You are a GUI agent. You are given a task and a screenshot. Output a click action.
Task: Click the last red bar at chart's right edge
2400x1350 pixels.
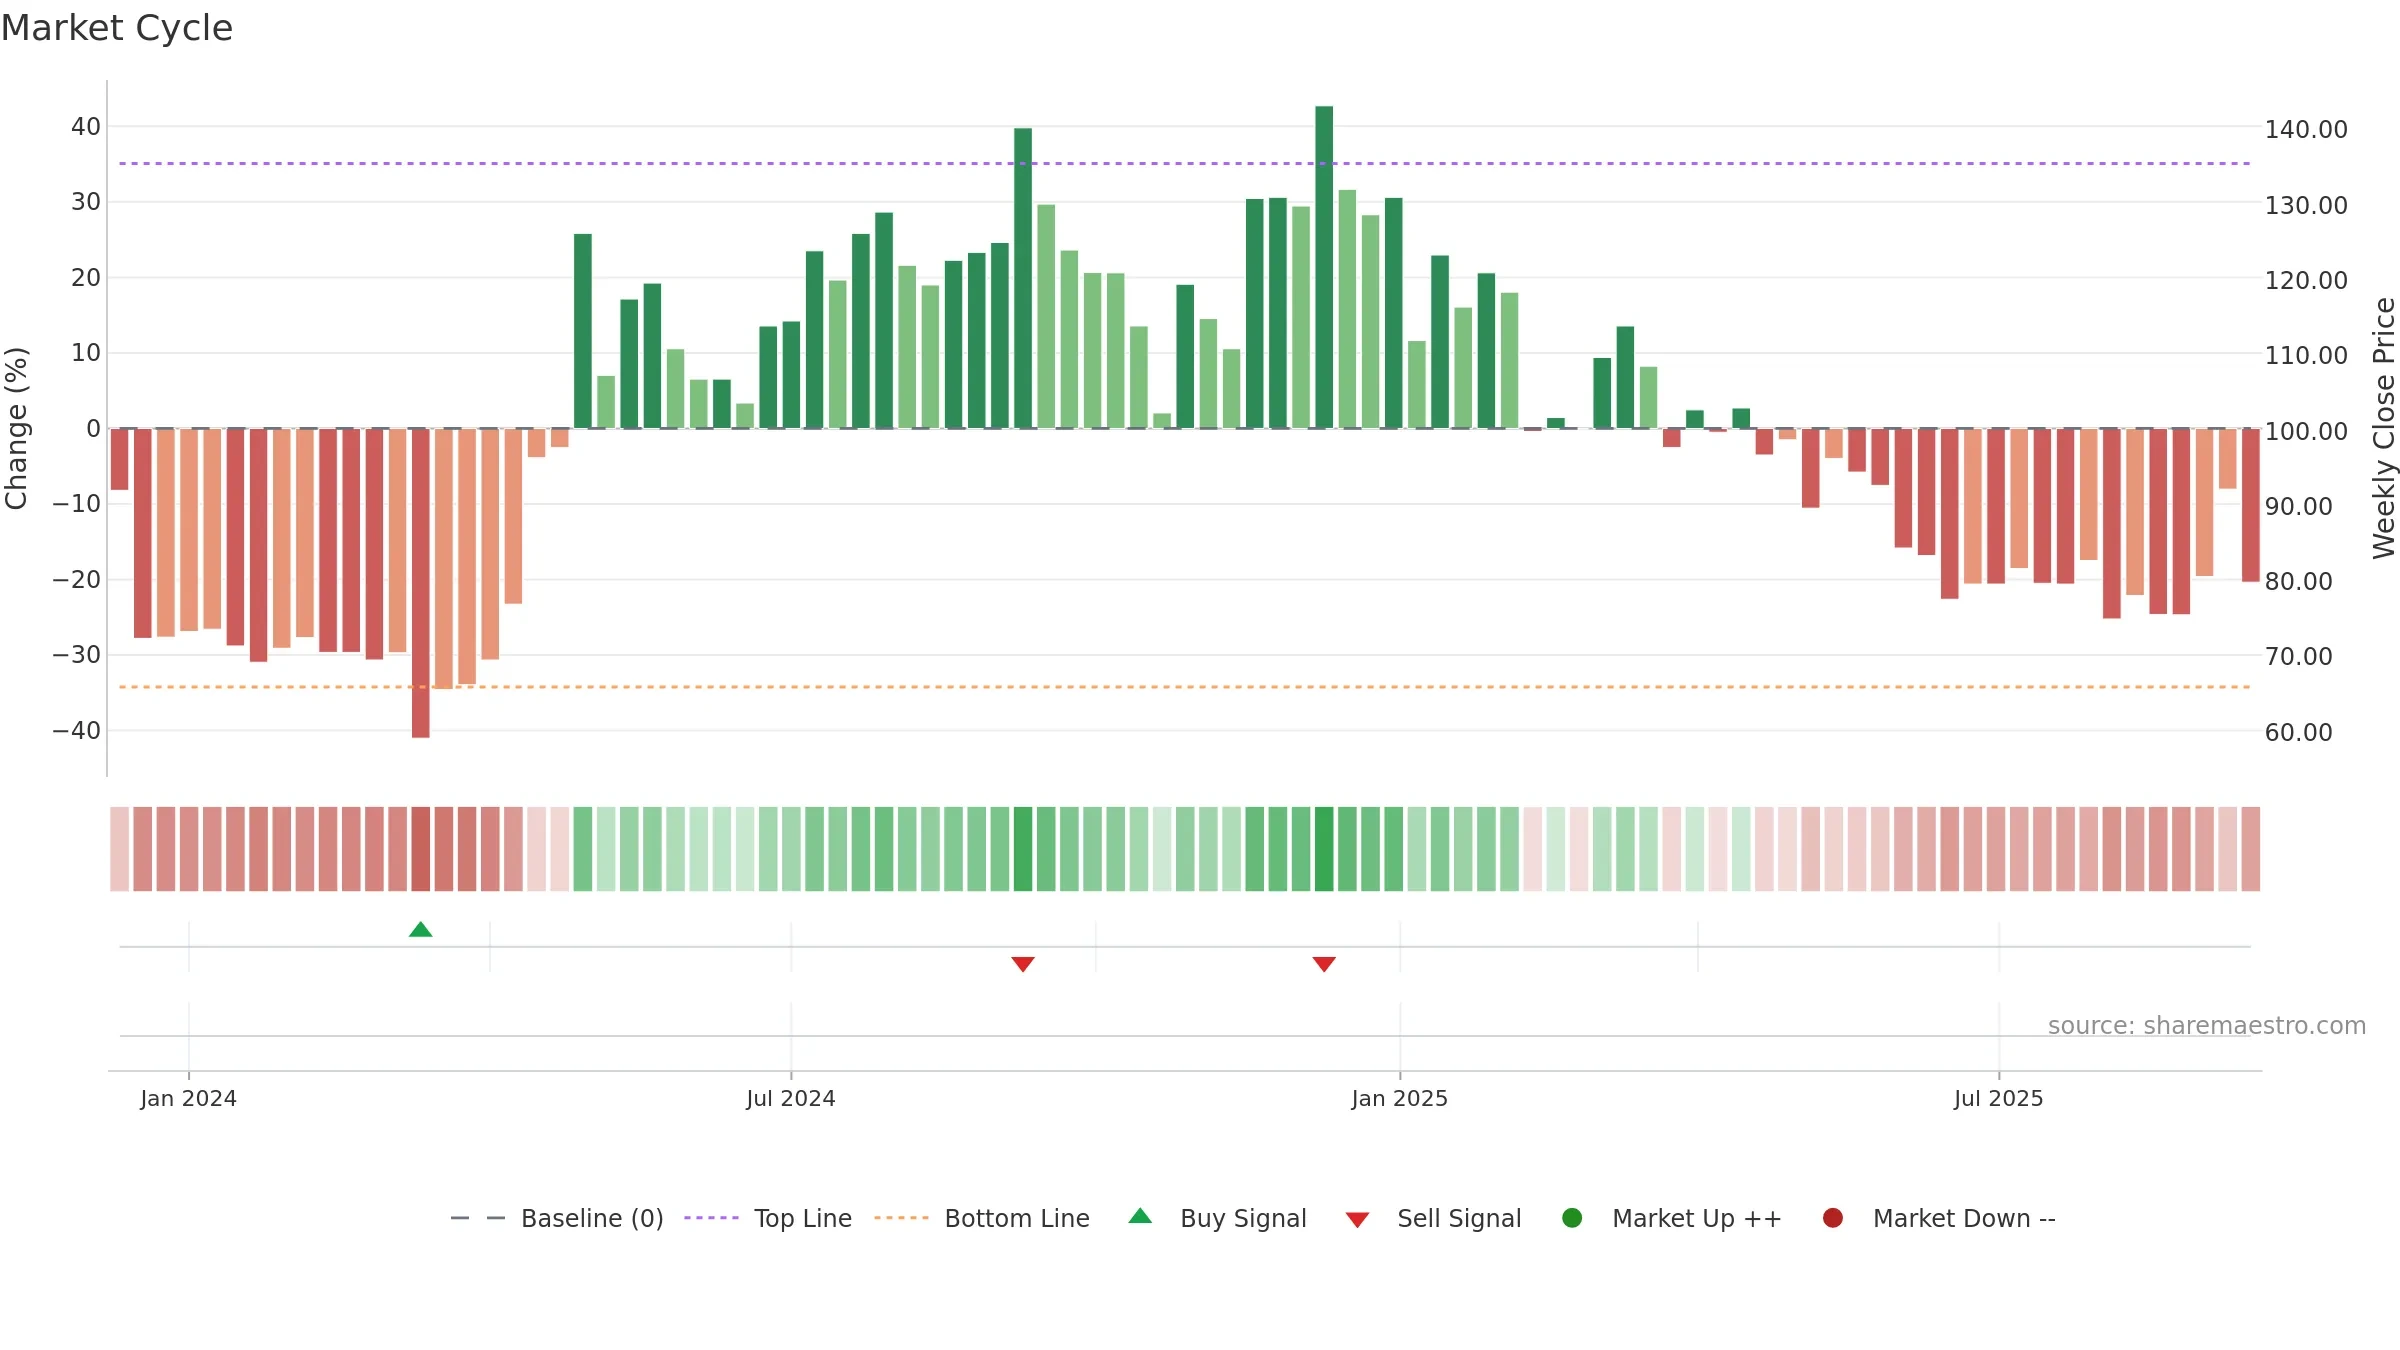coord(2250,505)
